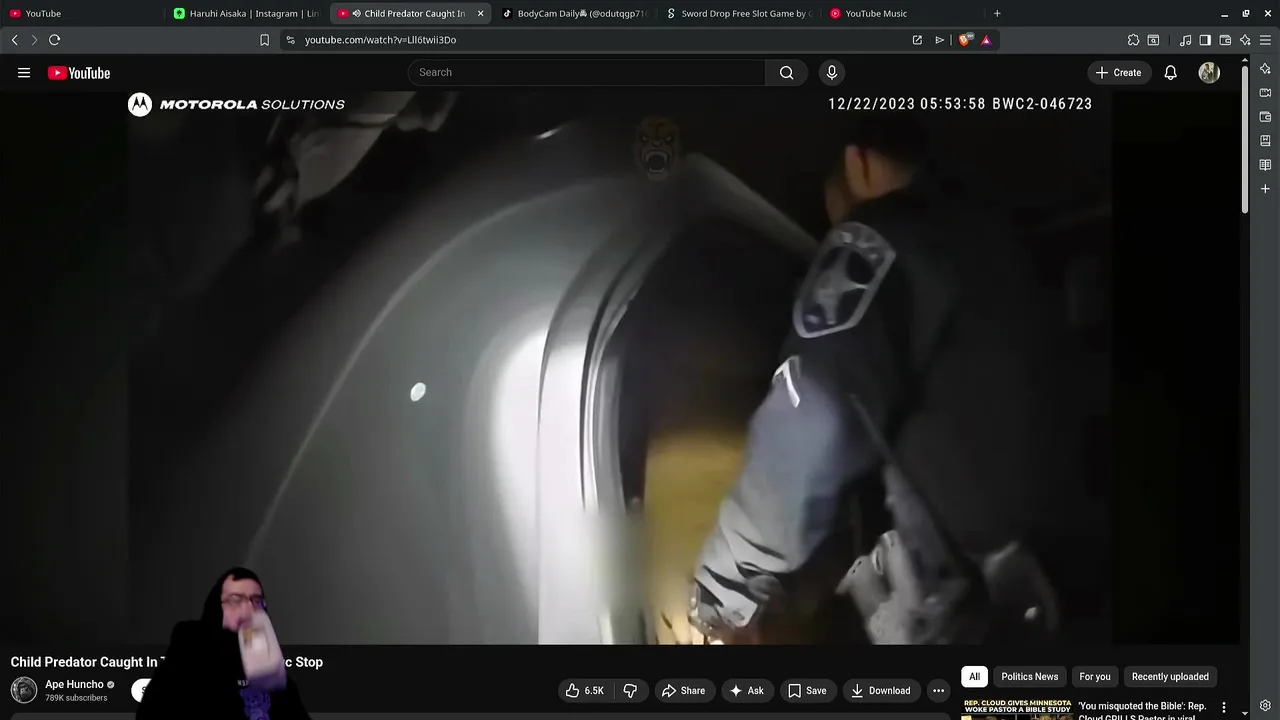Select the Politics News chip

pyautogui.click(x=1029, y=677)
